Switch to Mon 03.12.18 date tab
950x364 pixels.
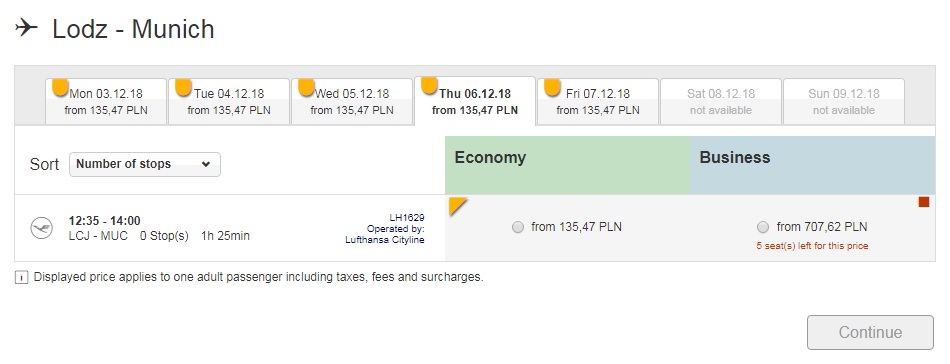106,101
